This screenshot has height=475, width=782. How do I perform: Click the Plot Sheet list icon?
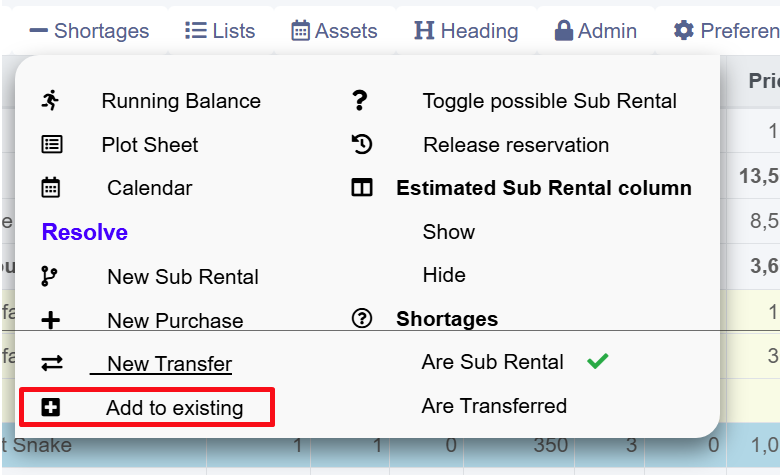[x=51, y=144]
